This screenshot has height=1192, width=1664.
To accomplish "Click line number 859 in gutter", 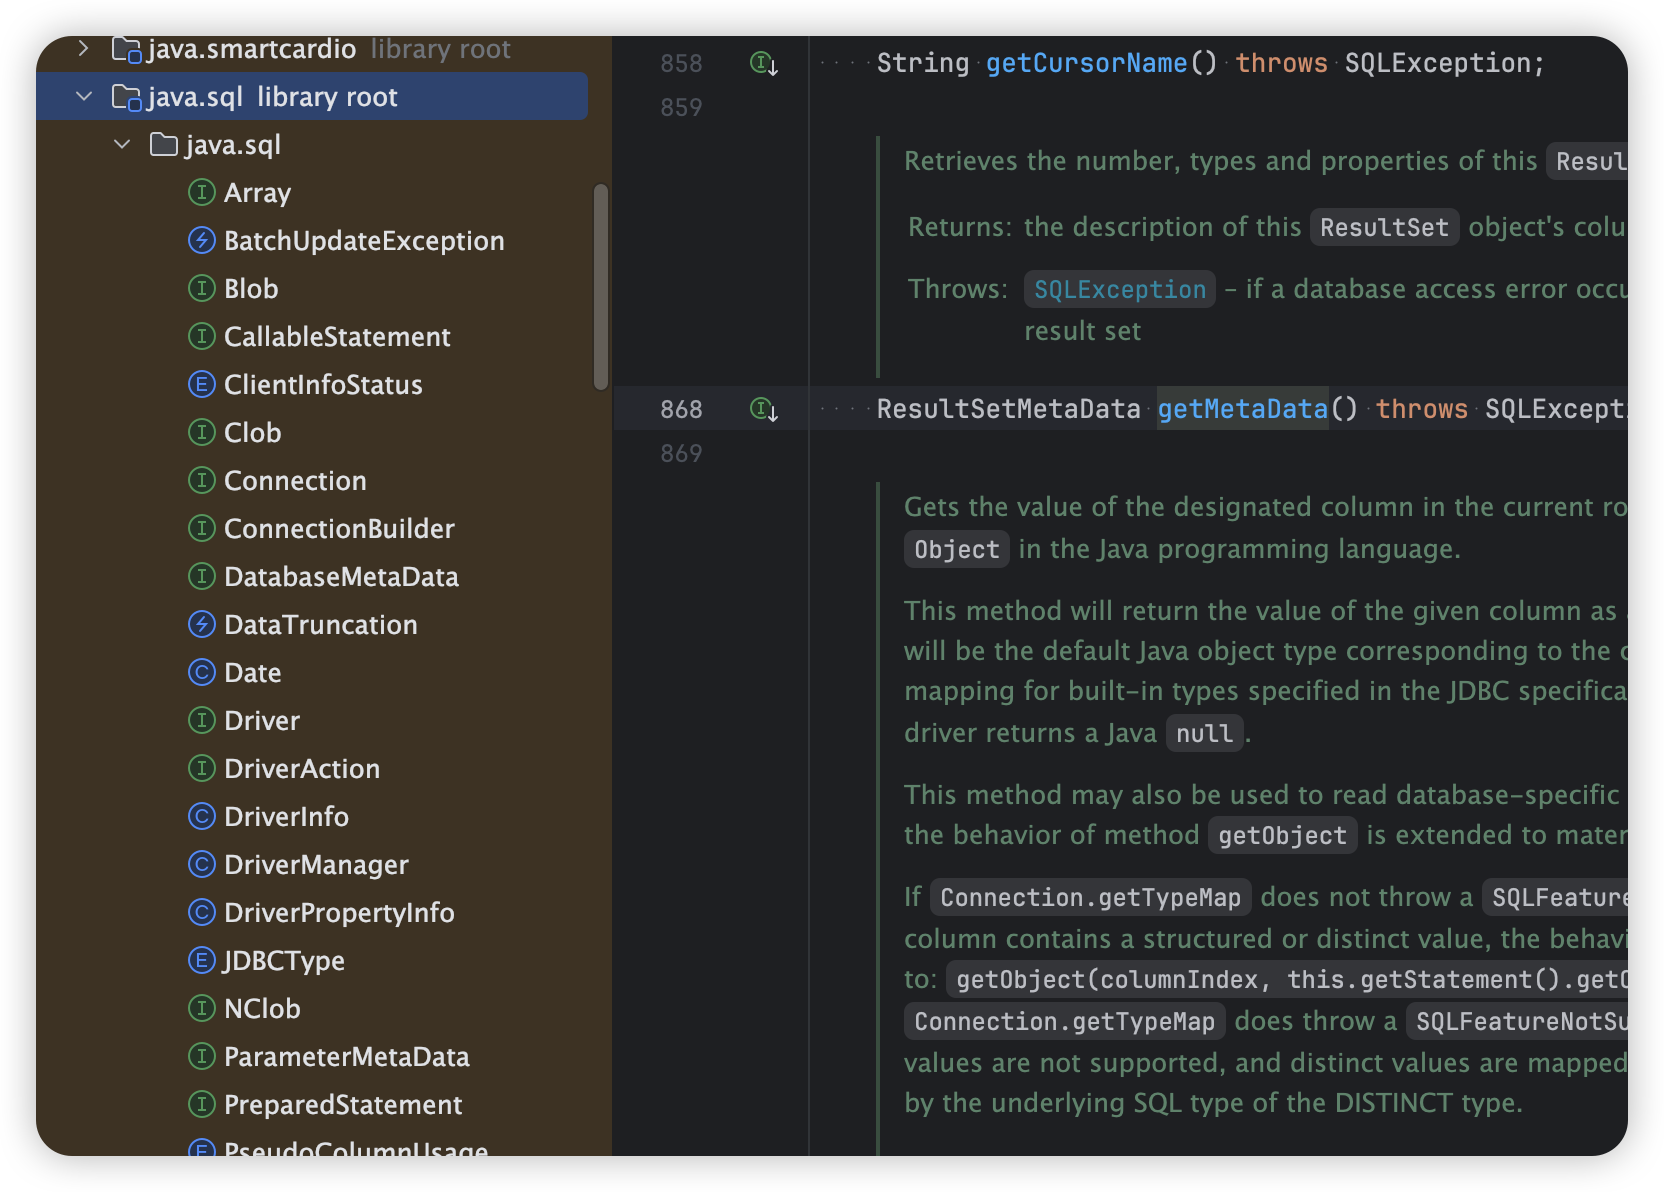I will [x=681, y=107].
